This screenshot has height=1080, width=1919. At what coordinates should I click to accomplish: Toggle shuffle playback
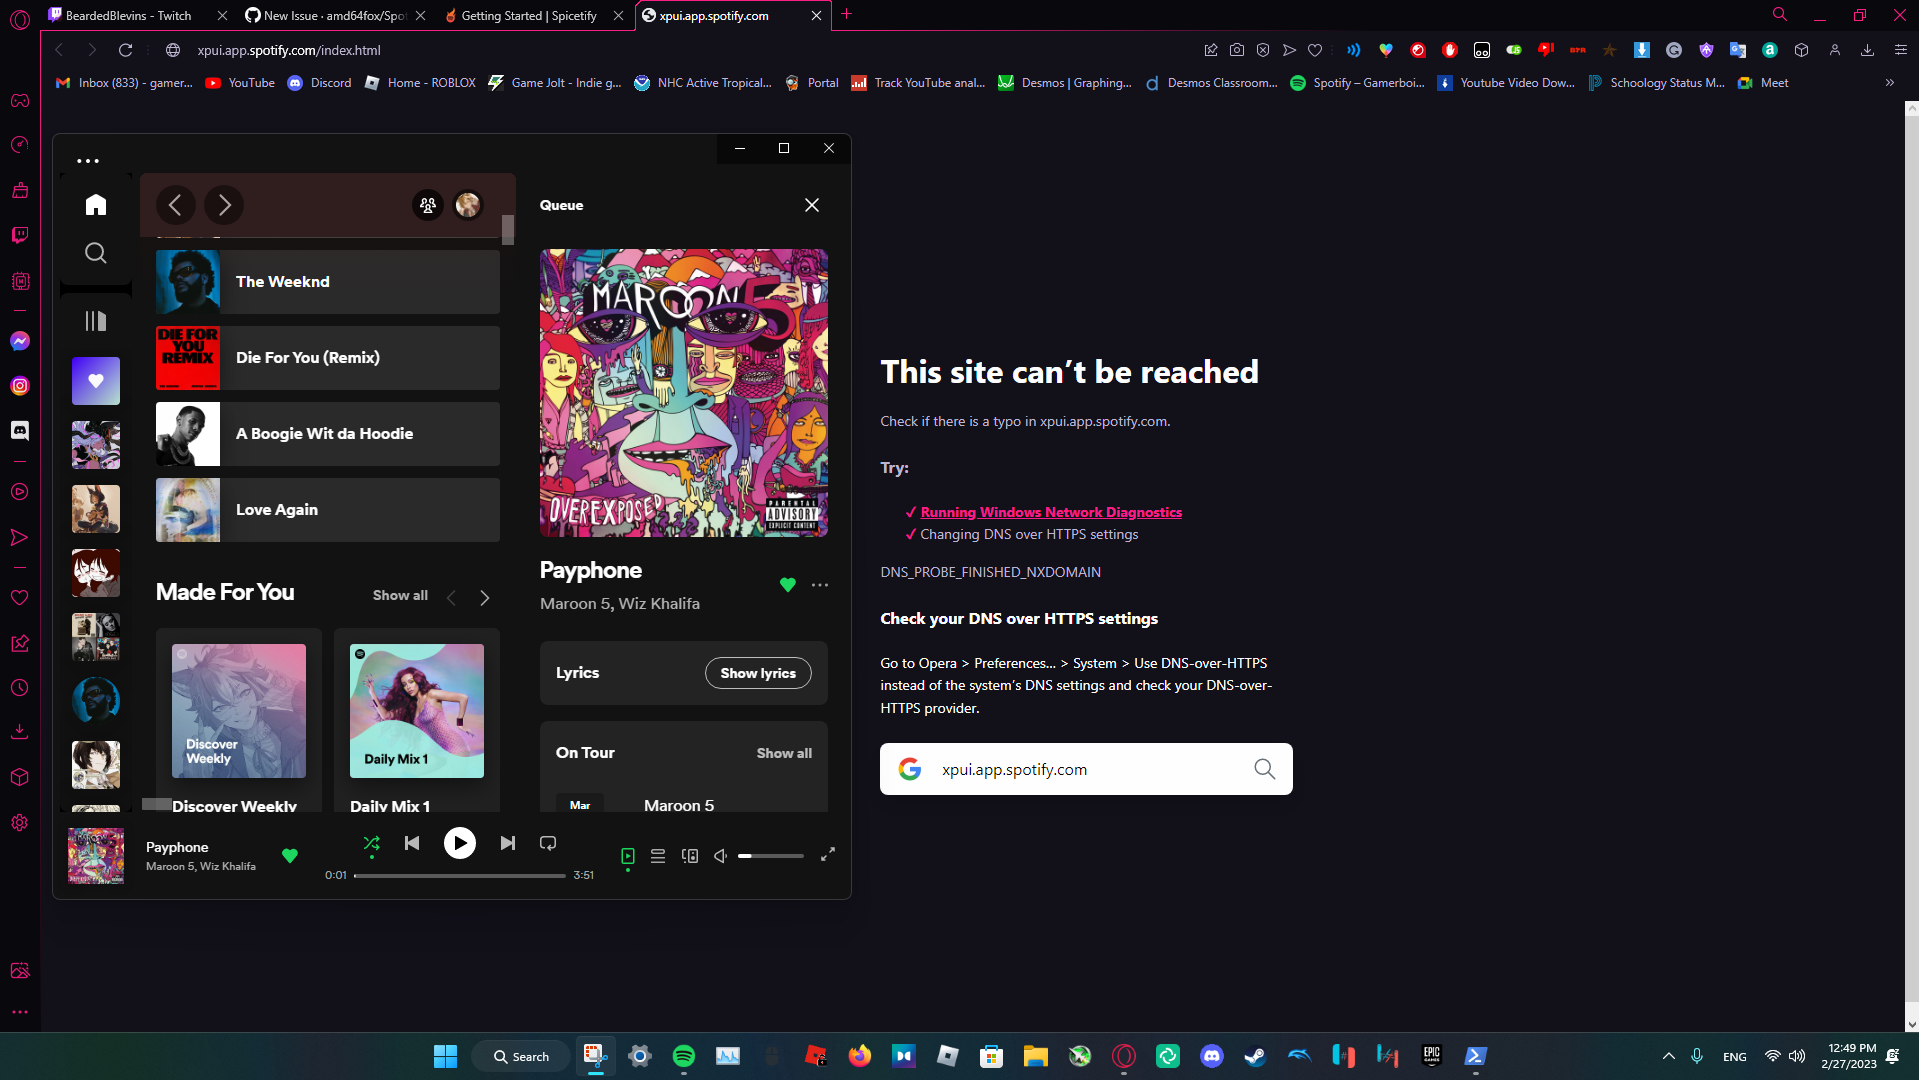pyautogui.click(x=371, y=843)
